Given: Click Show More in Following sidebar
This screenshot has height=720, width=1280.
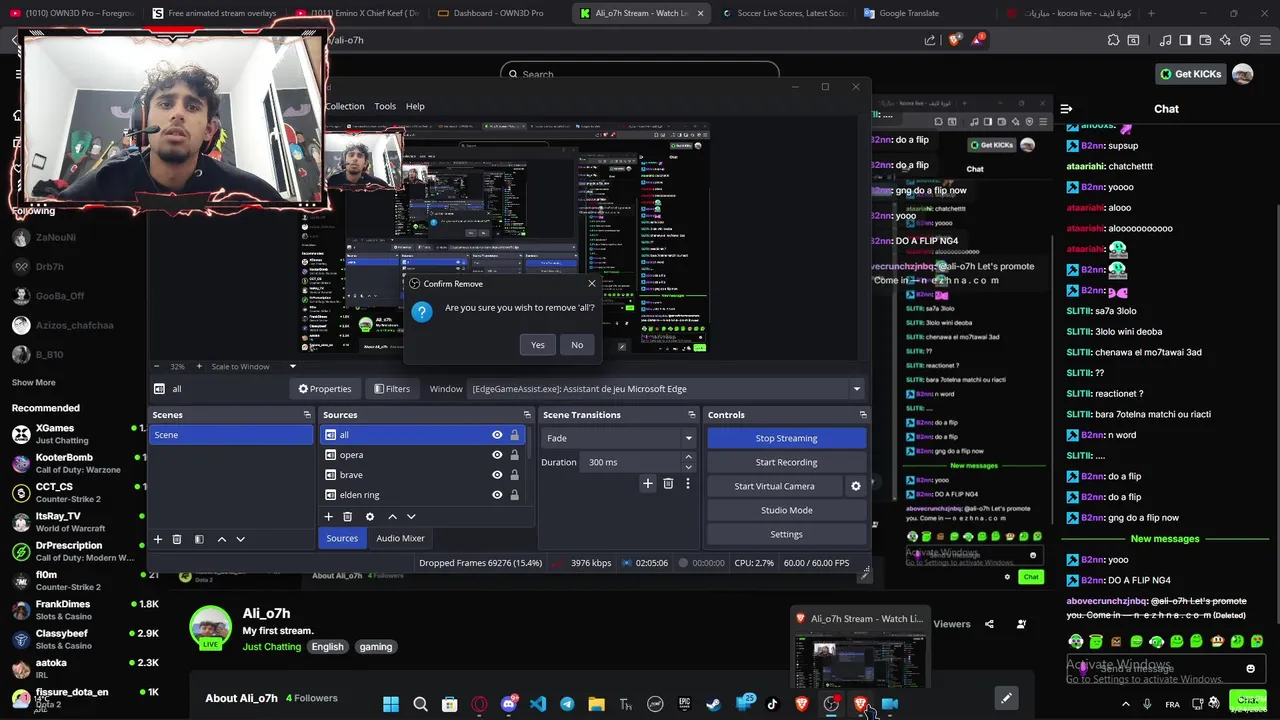Looking at the screenshot, I should tap(33, 383).
